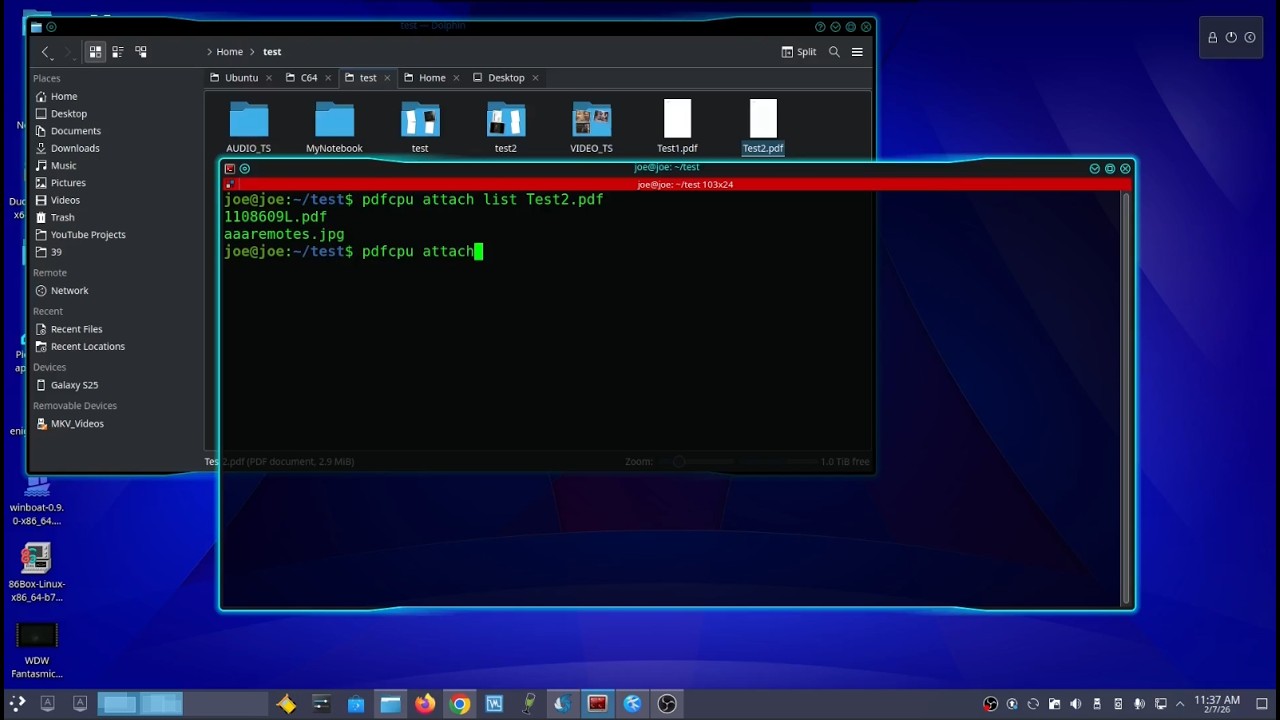Select the AUDIO_TS folder

pos(248,127)
